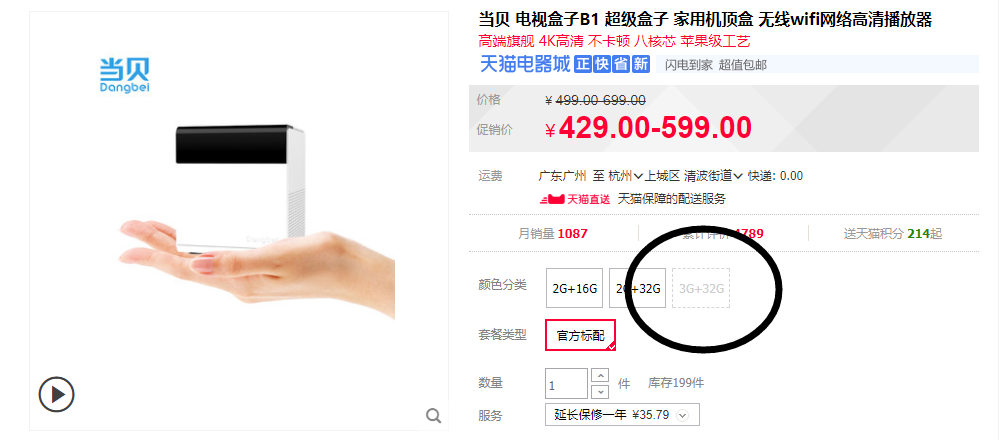
Task: Open the 清波街道 street dropdown
Action: pos(714,176)
